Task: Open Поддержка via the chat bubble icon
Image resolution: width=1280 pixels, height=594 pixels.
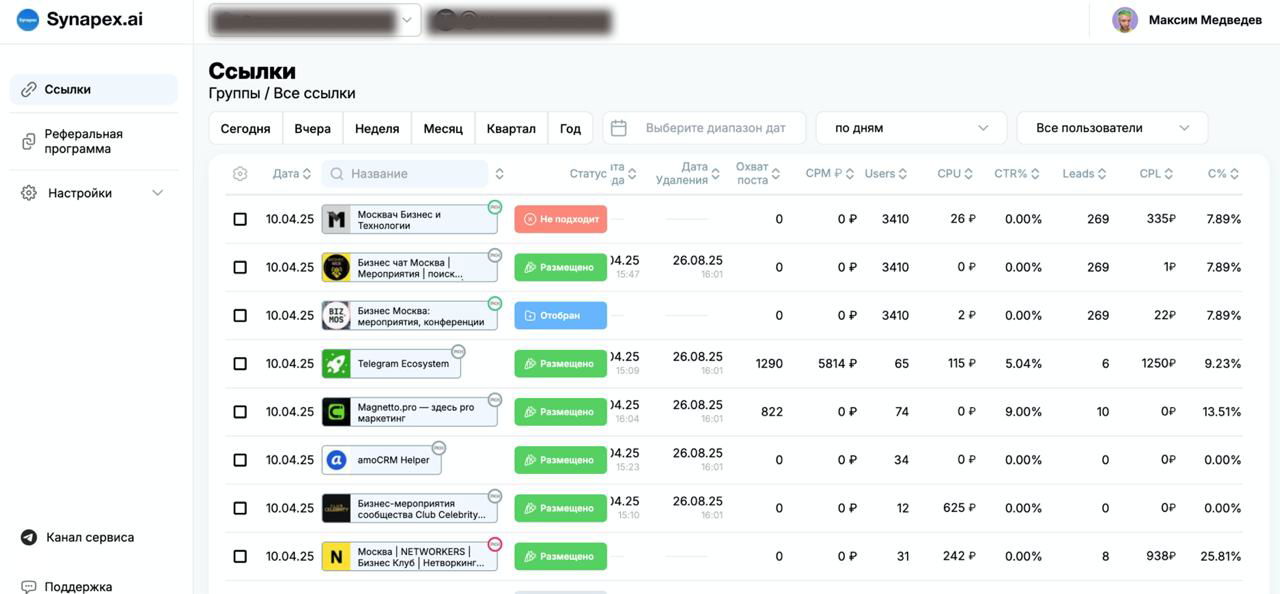Action: tap(28, 585)
